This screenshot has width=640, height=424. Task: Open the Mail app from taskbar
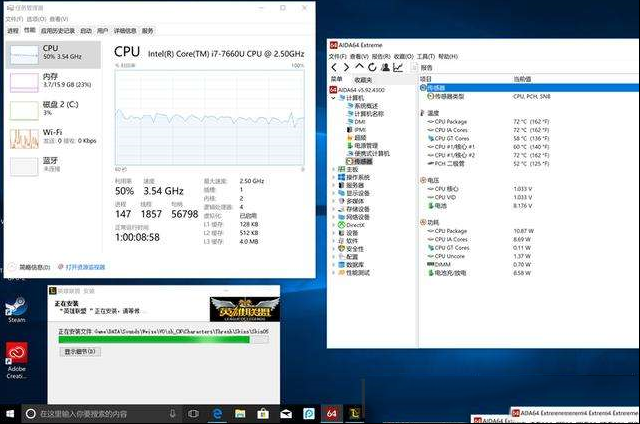click(x=286, y=414)
